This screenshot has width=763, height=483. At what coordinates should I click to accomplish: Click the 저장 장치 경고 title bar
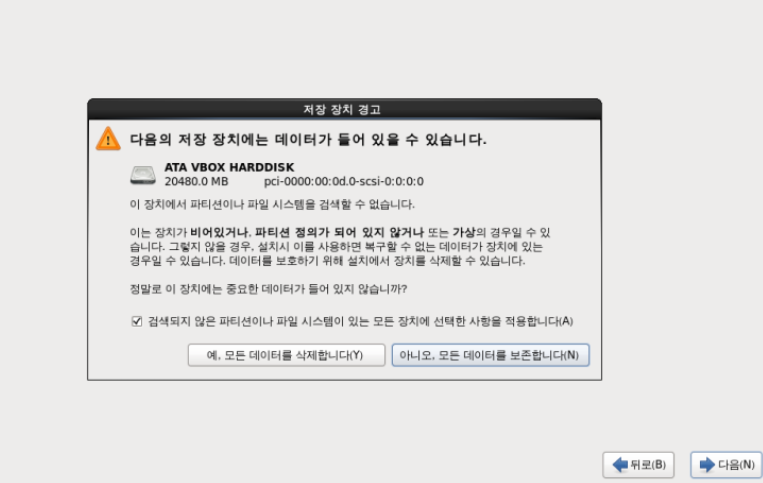345,109
